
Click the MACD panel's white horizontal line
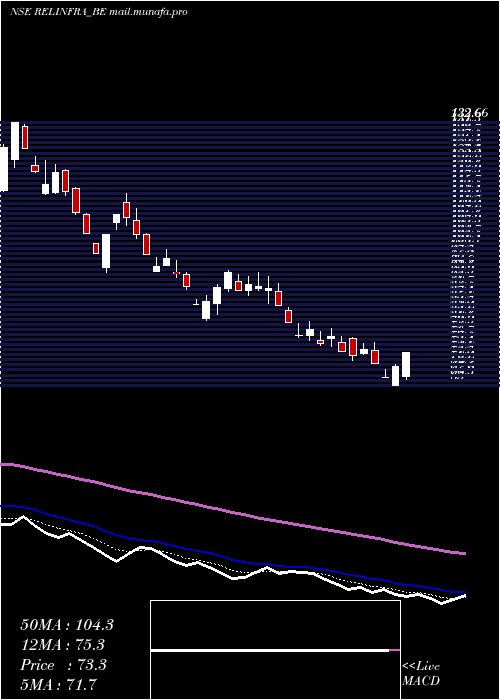click(x=270, y=650)
